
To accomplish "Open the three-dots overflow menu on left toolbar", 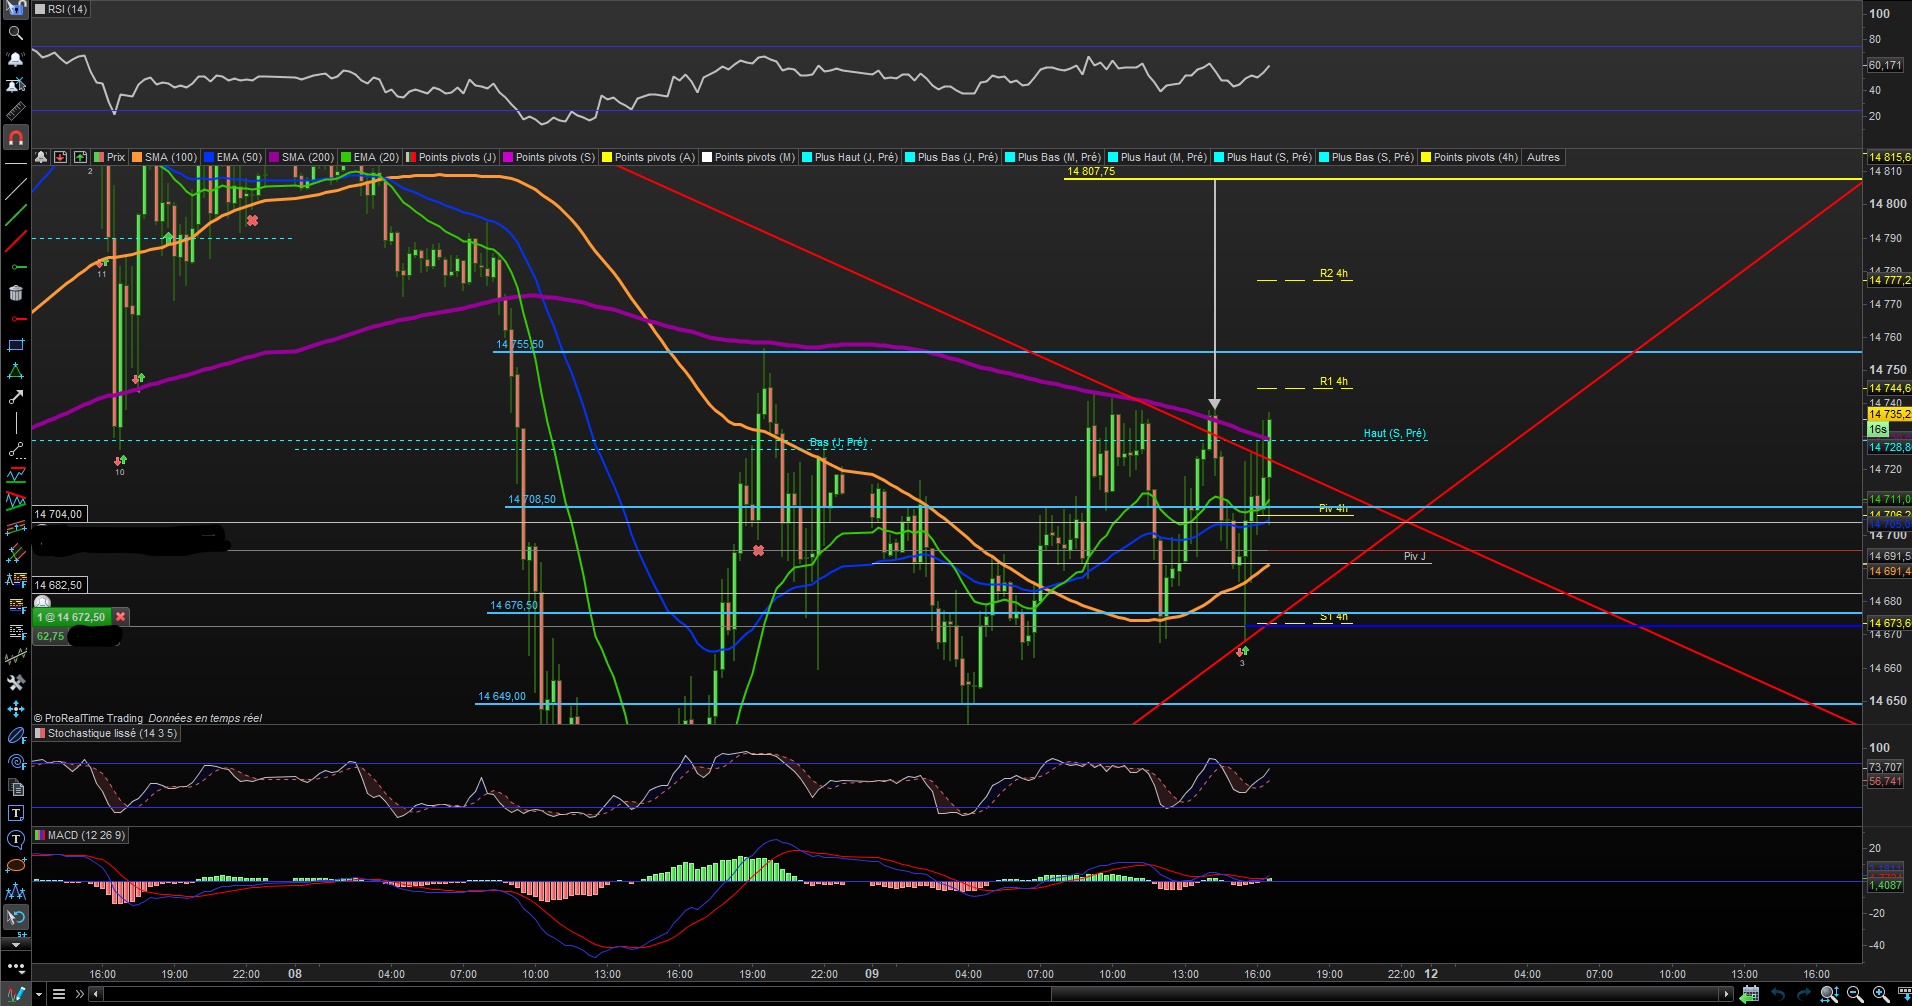I will 15,968.
